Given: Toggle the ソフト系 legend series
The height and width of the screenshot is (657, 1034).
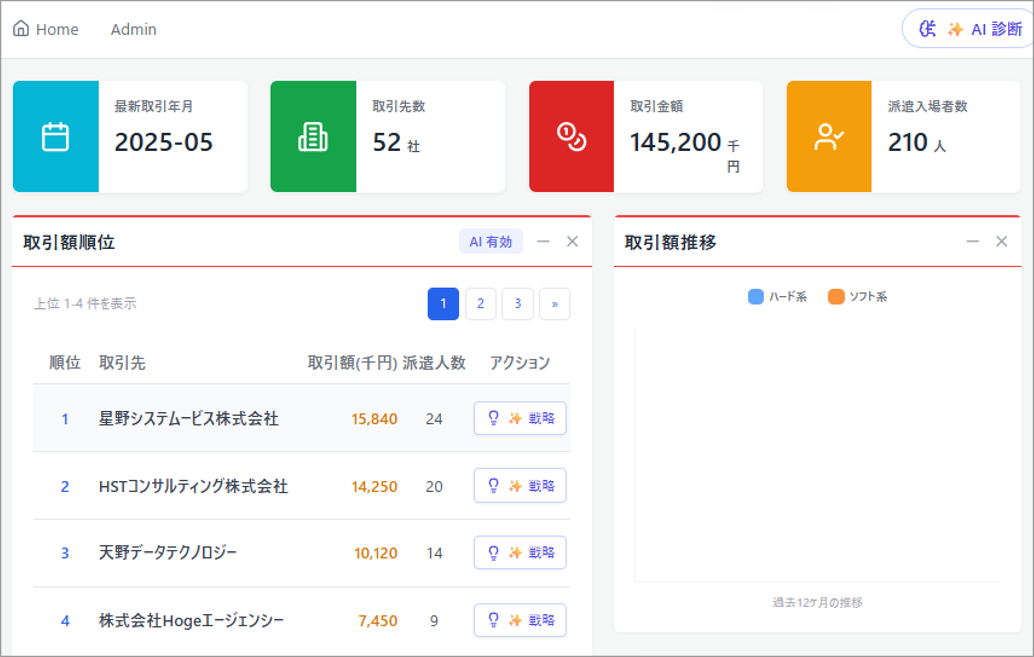Looking at the screenshot, I should [x=857, y=297].
